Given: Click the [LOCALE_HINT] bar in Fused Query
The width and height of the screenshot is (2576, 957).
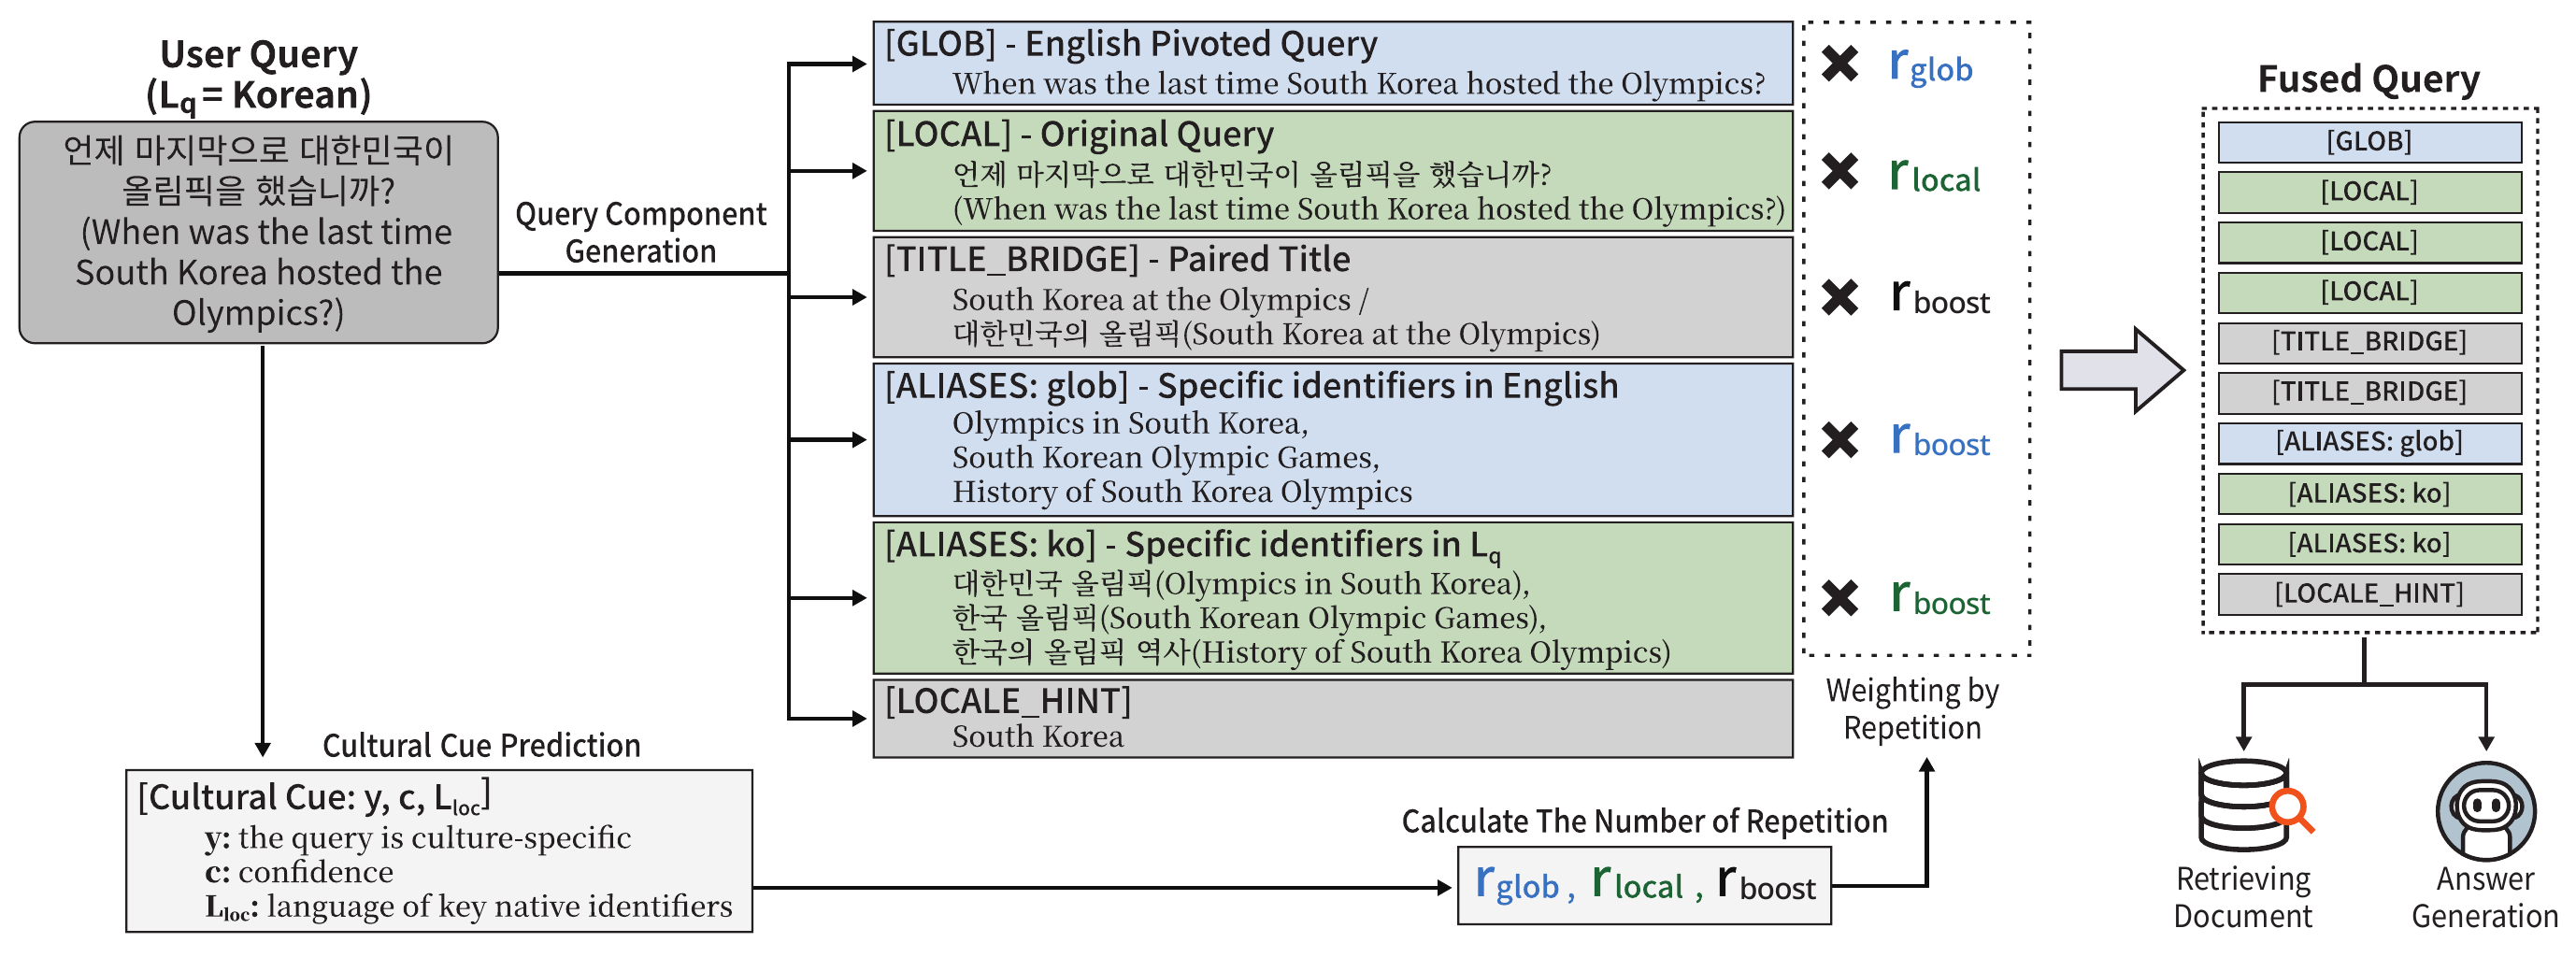Looking at the screenshot, I should click(2368, 594).
